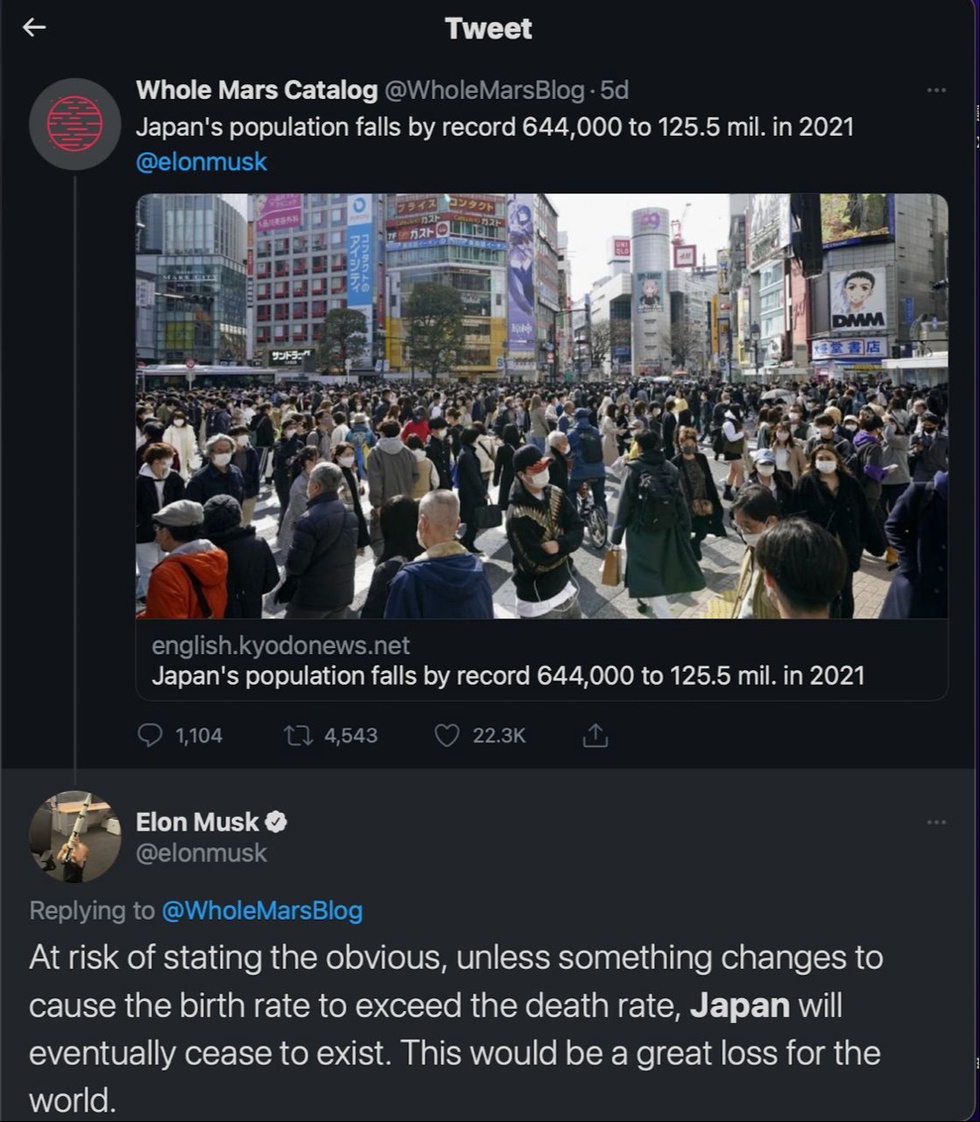The image size is (980, 1122).
Task: Open the Shibuya crossing article image
Action: (541, 405)
